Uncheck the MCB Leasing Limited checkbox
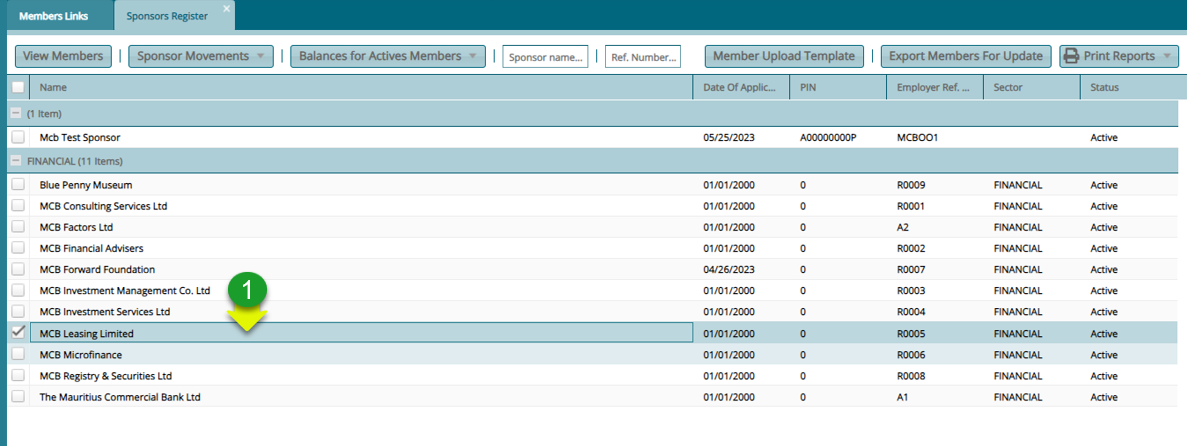The height and width of the screenshot is (446, 1187). 18,332
